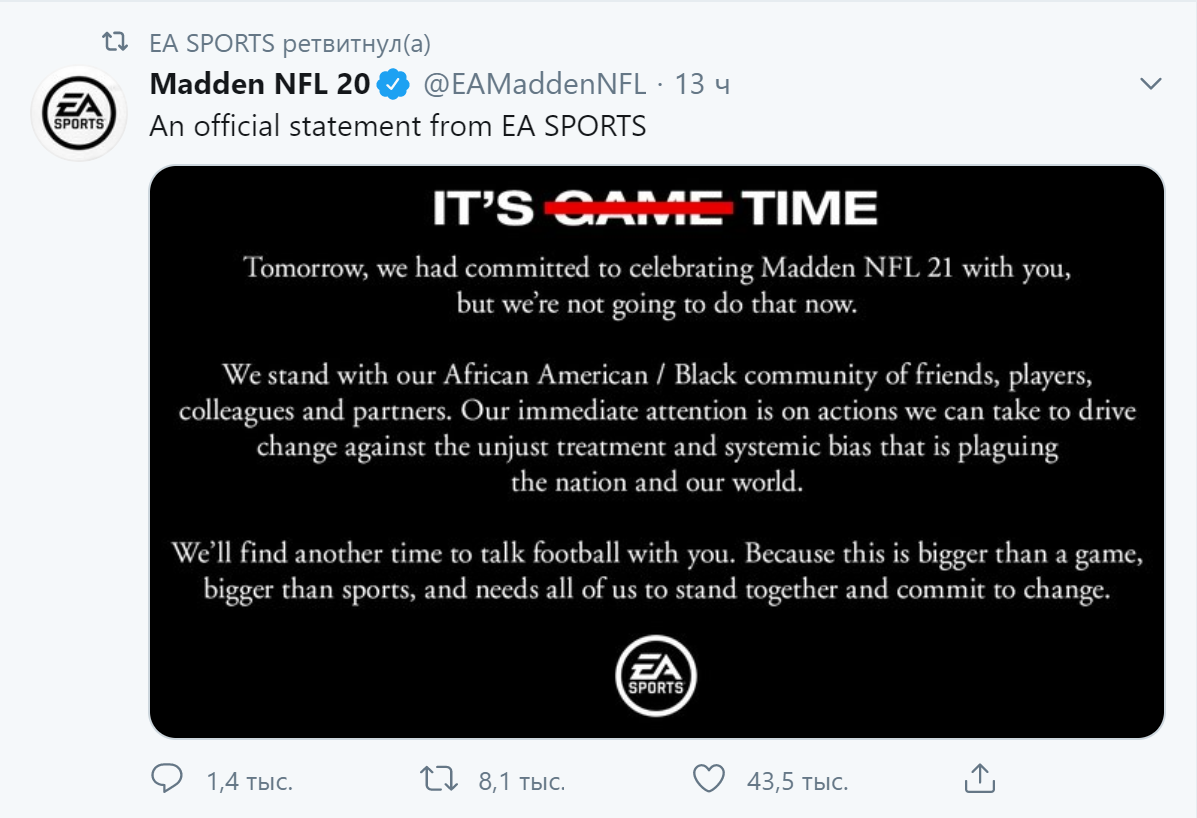Image resolution: width=1197 pixels, height=818 pixels.
Task: Click the 43,5 тыс. likes count
Action: point(797,781)
